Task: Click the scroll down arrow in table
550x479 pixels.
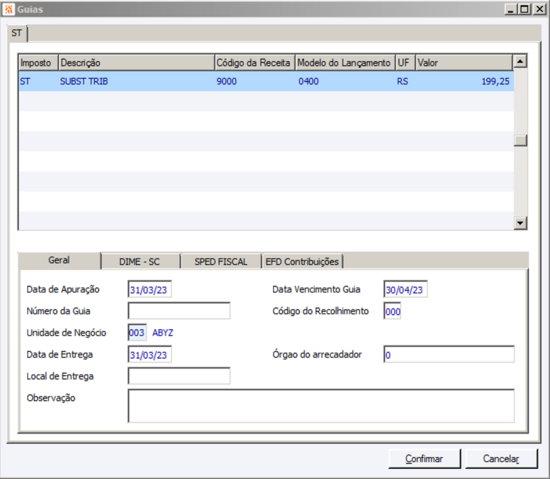Action: tap(520, 223)
